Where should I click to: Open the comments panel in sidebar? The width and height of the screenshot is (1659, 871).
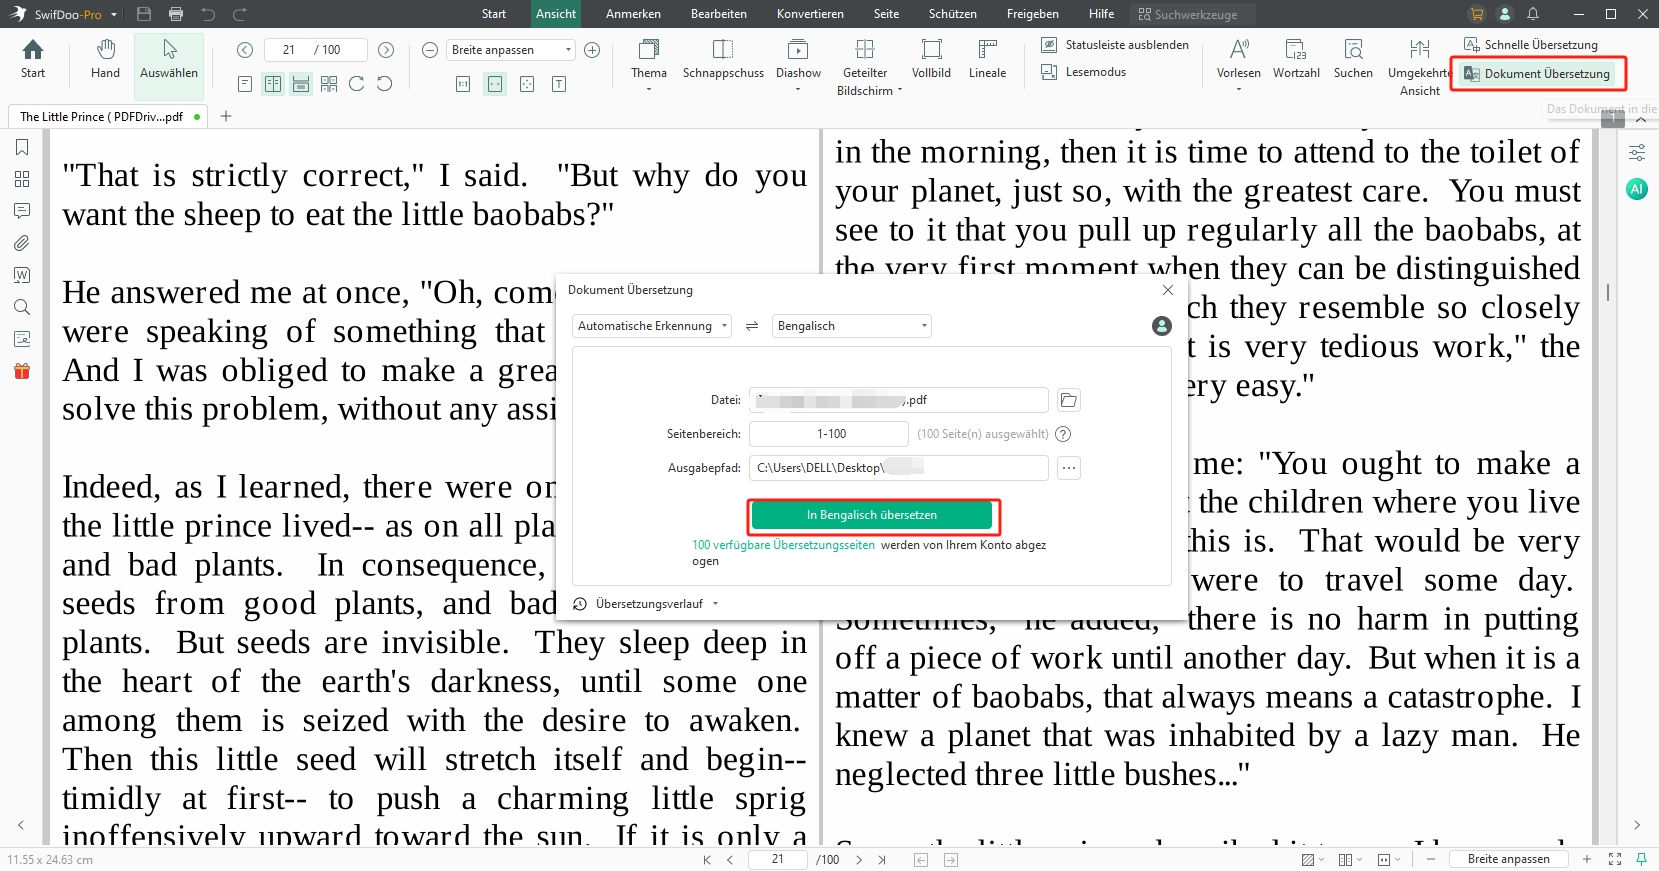pos(22,211)
